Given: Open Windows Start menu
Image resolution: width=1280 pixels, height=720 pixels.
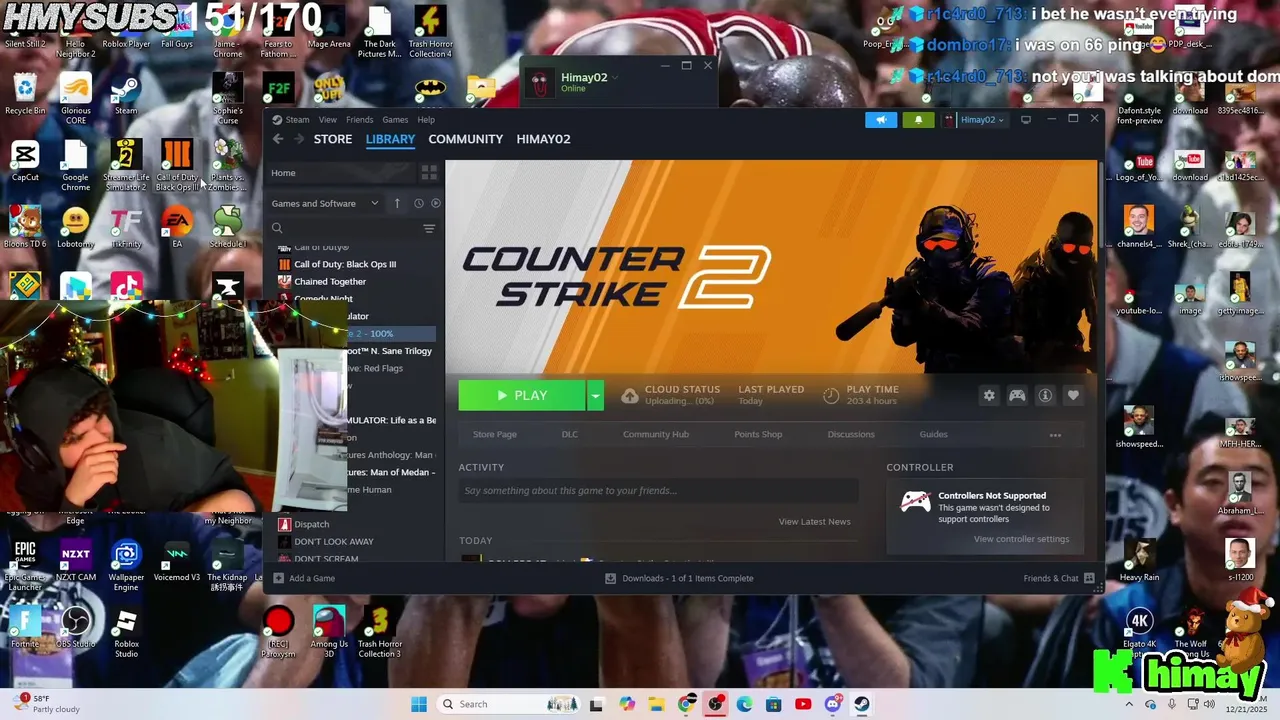Looking at the screenshot, I should pos(418,704).
